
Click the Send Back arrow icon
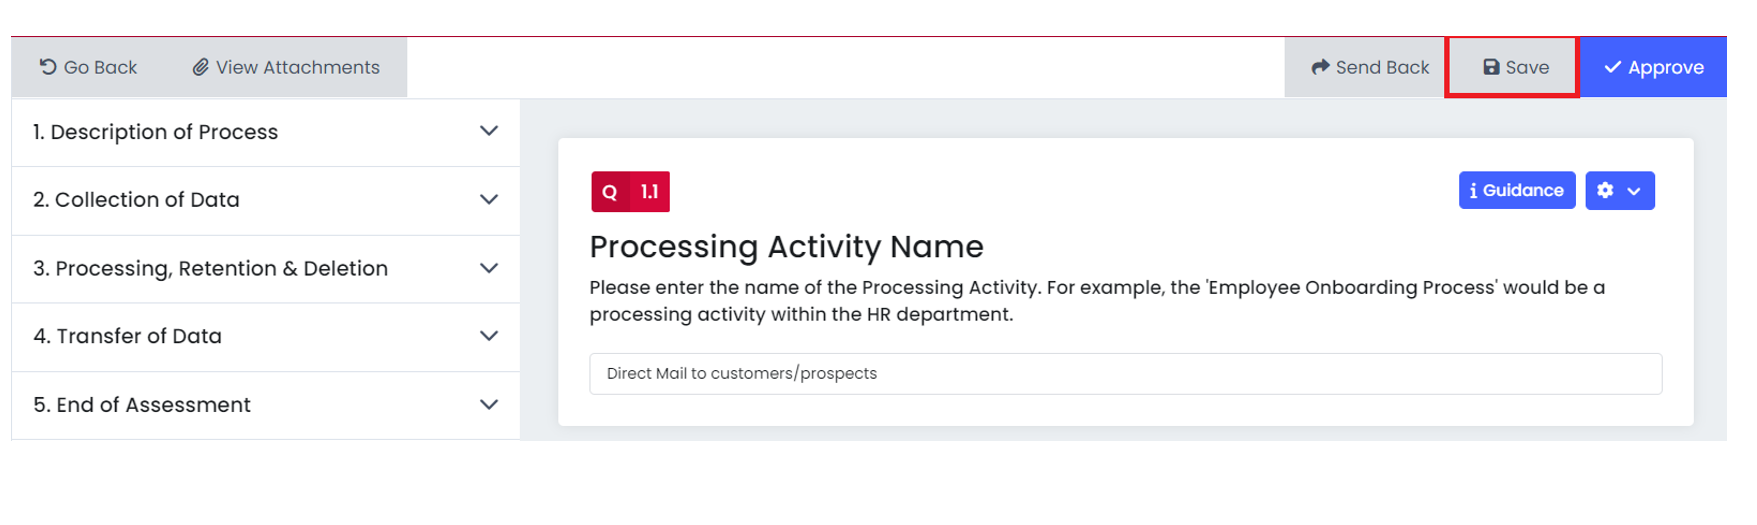[x=1320, y=67]
